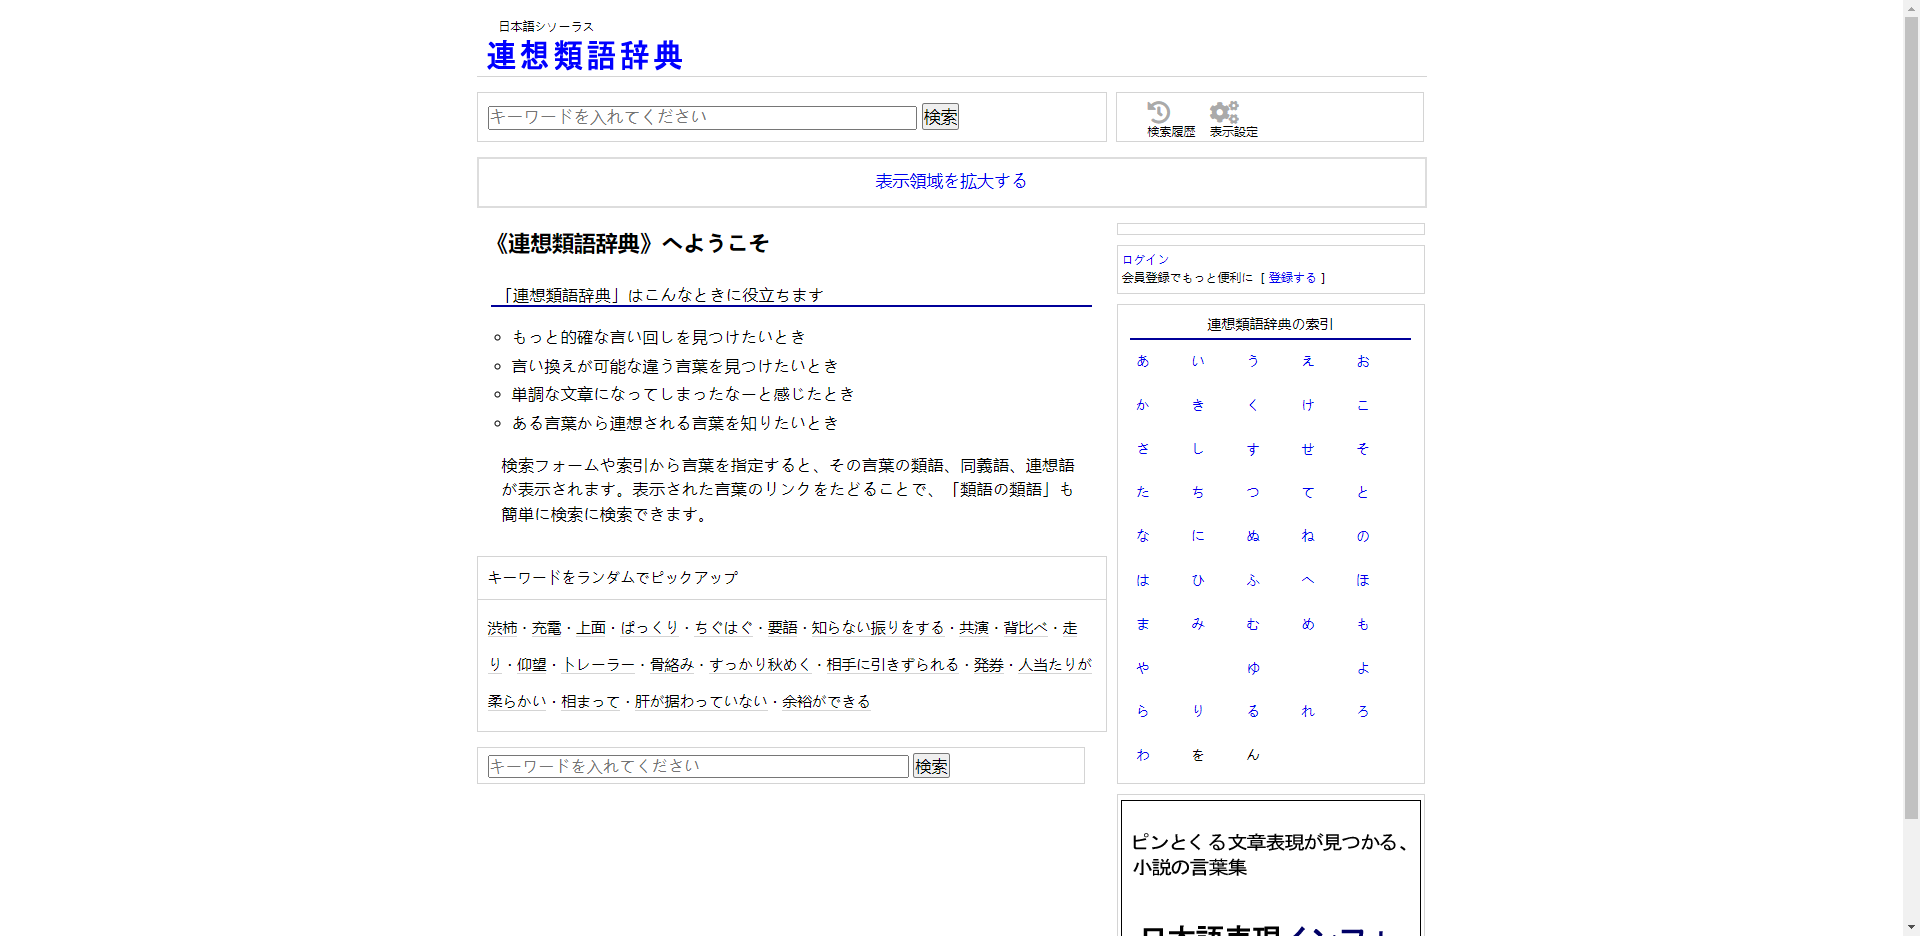Click the top 検索 search button
The height and width of the screenshot is (936, 1920).
[939, 117]
